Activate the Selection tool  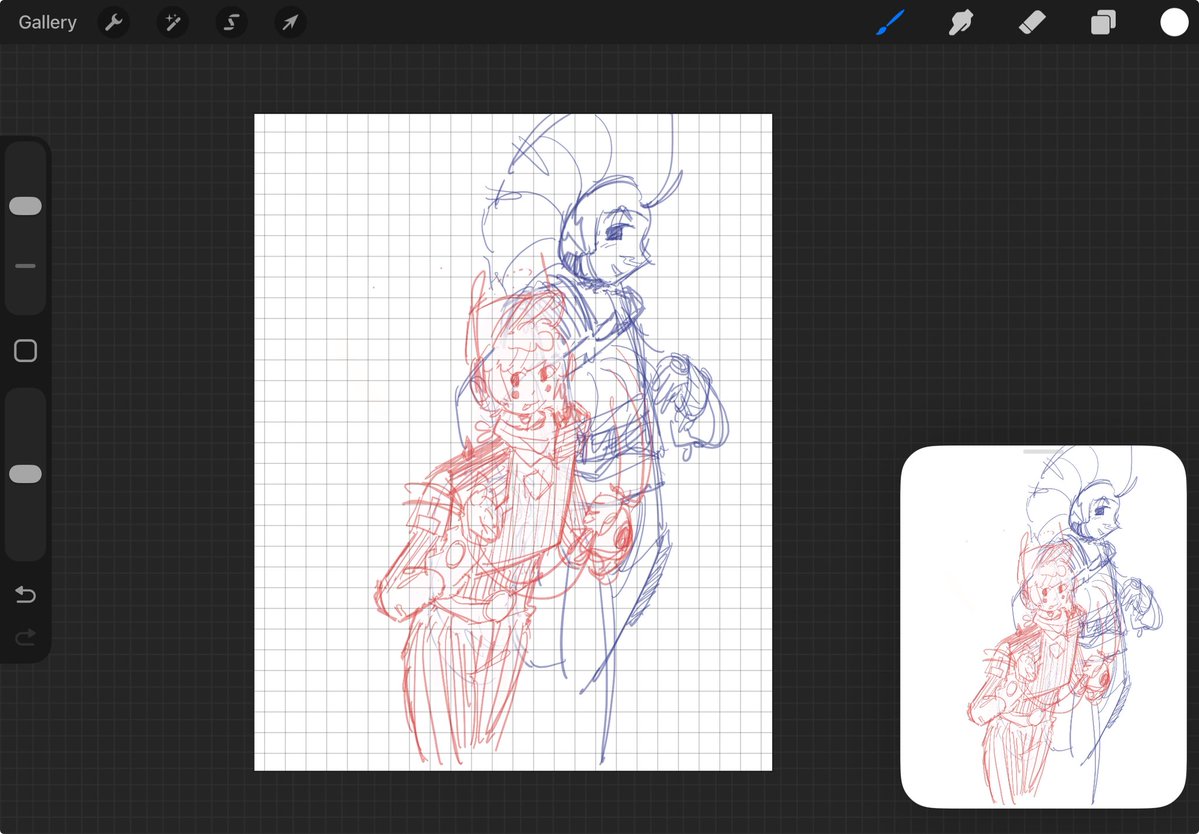coord(231,22)
